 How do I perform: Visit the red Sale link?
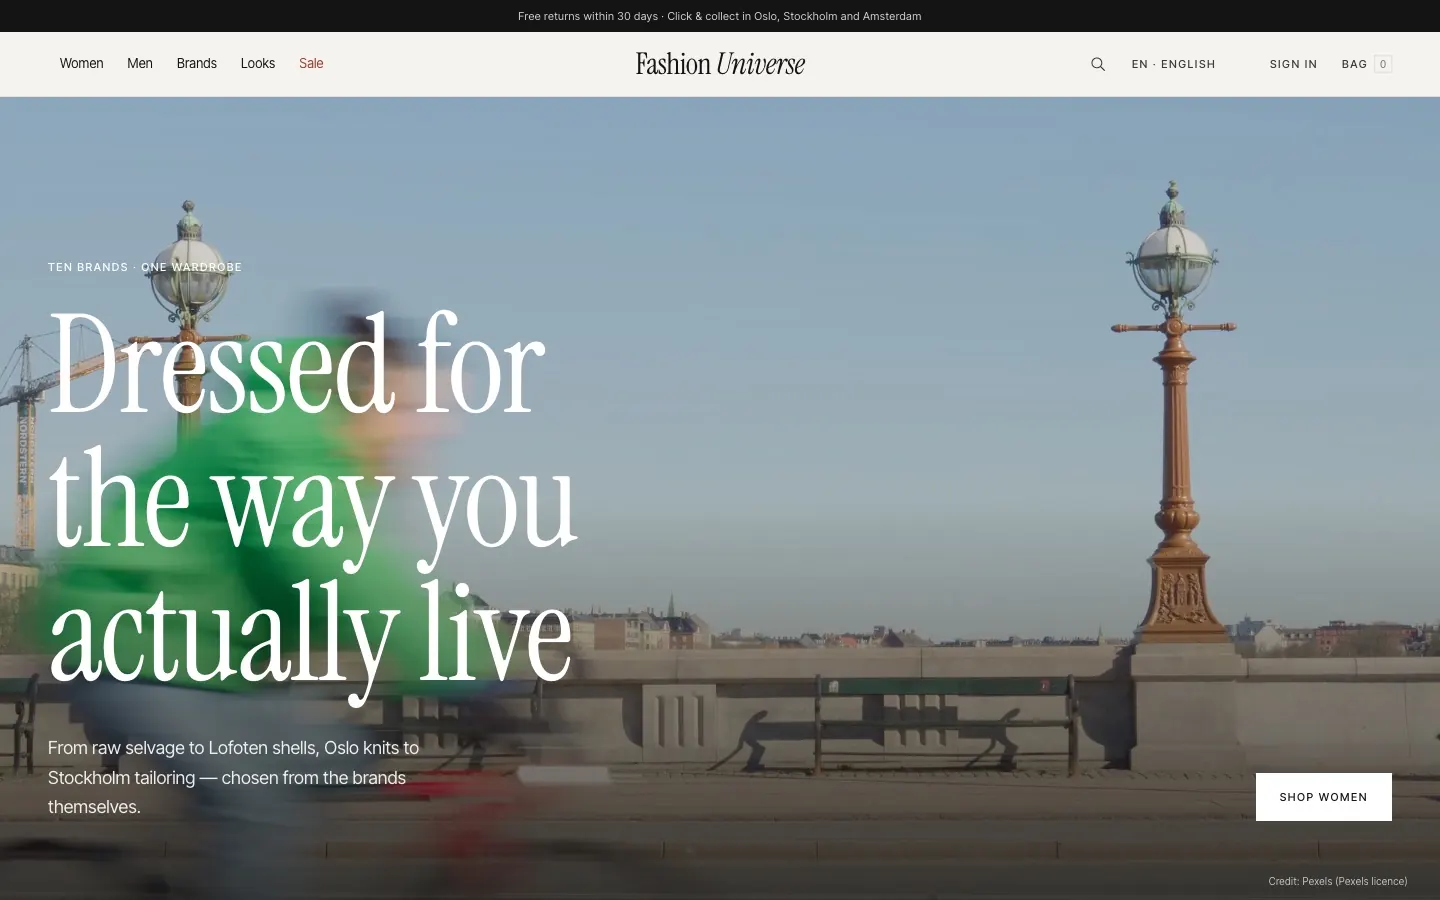tap(311, 63)
